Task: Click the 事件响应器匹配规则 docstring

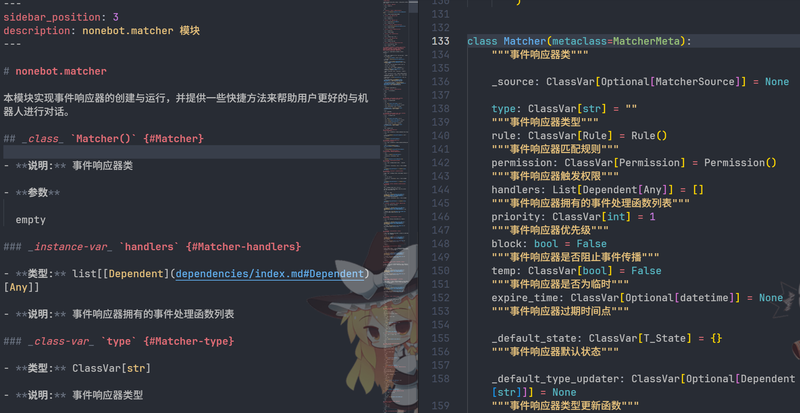Action: [x=555, y=149]
